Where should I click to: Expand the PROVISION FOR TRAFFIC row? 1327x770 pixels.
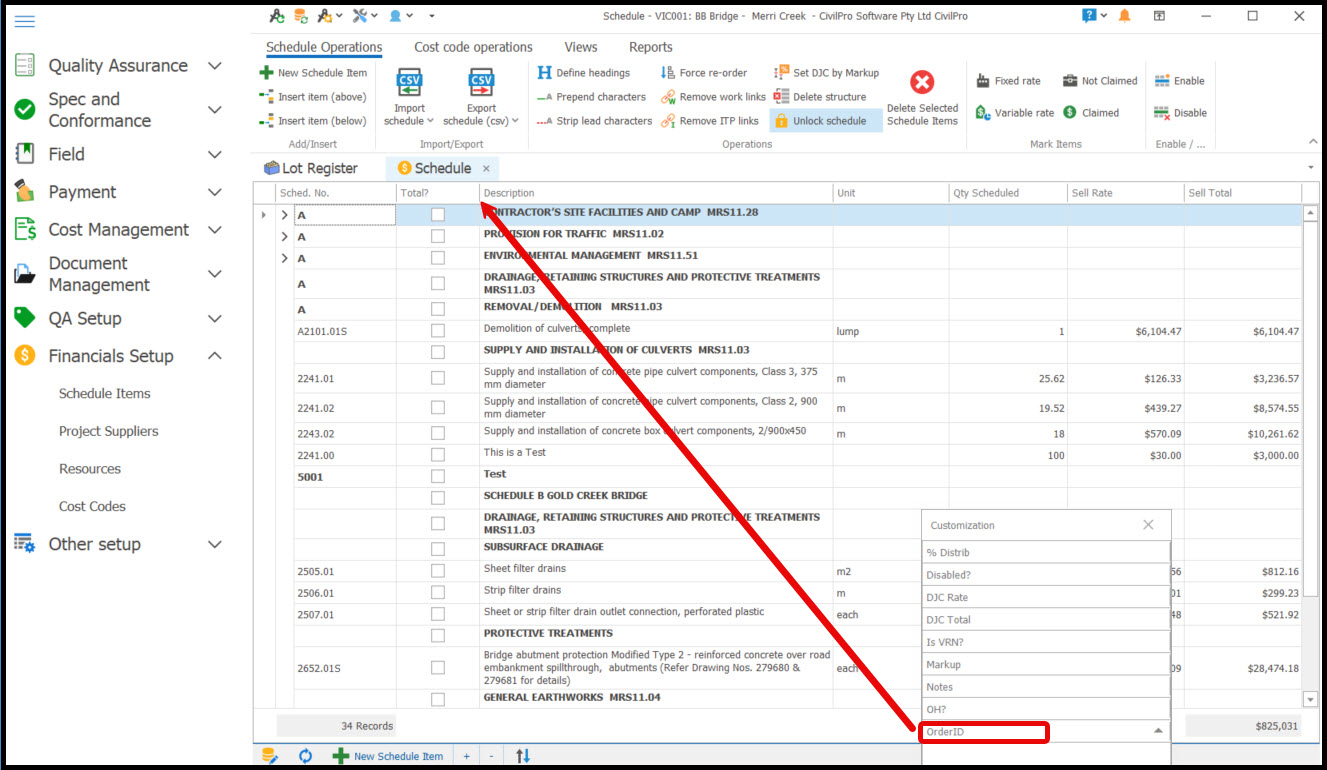[x=284, y=237]
